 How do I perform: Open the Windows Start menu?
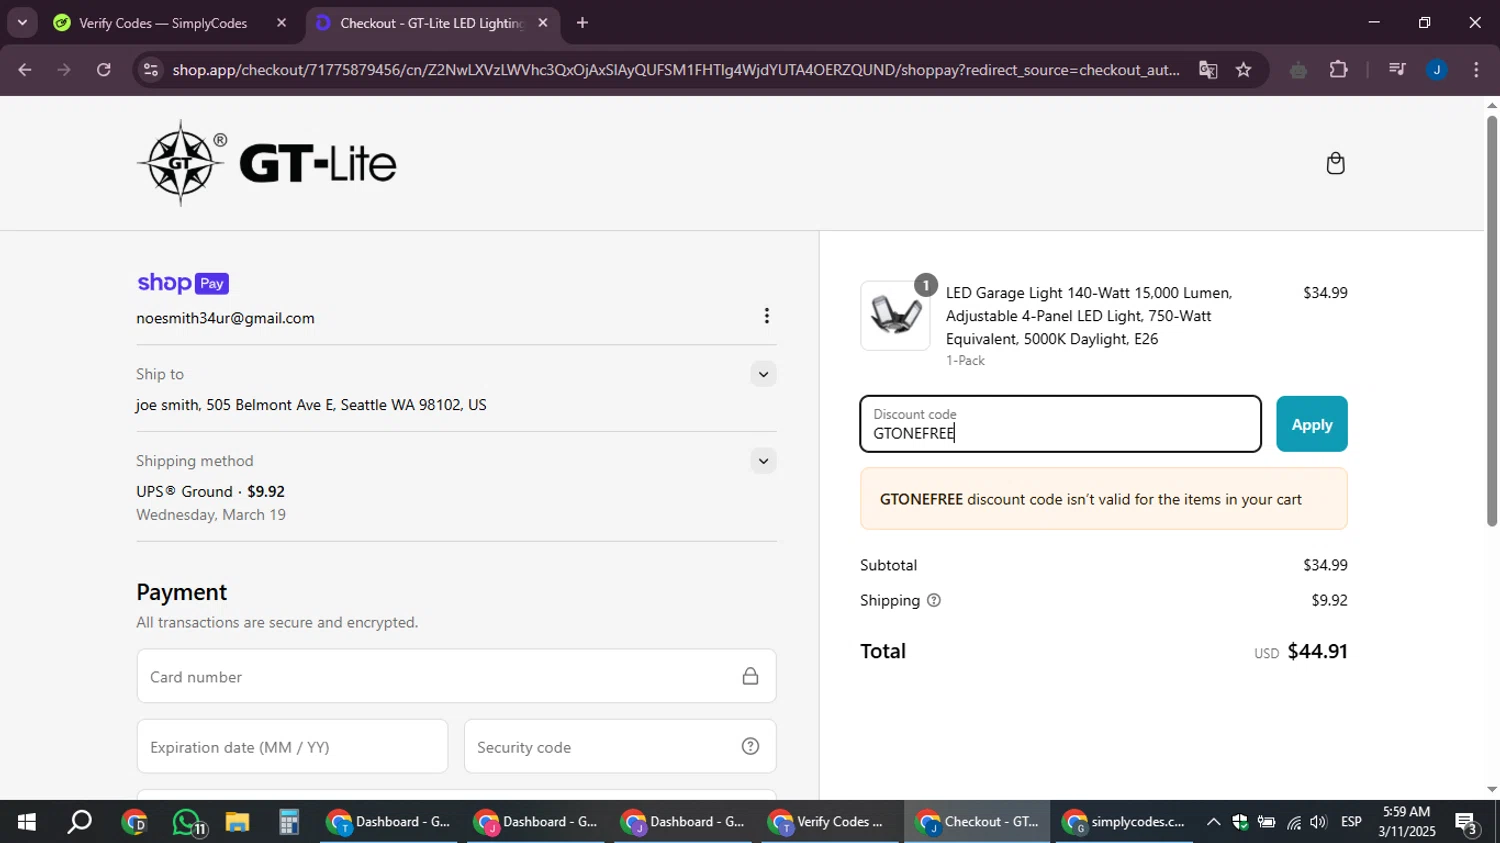click(27, 822)
